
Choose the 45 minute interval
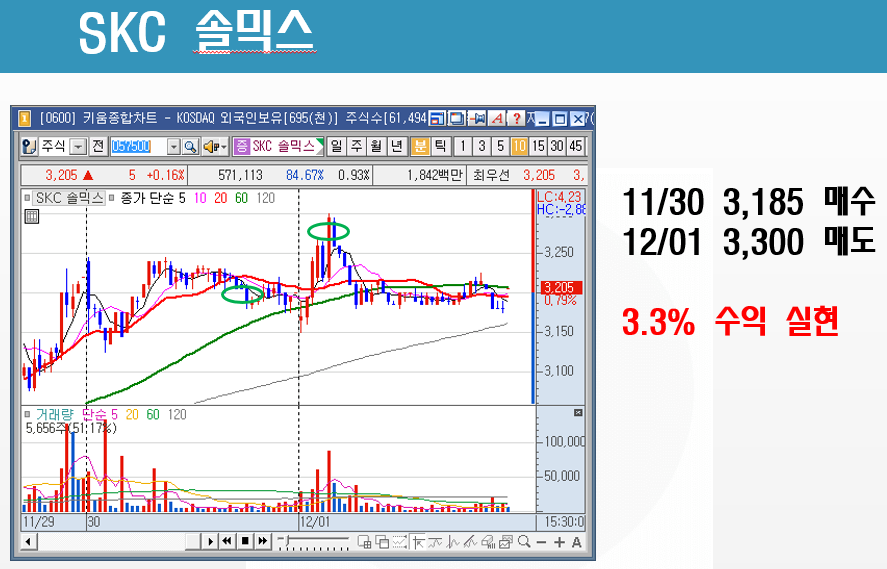pyautogui.click(x=575, y=147)
